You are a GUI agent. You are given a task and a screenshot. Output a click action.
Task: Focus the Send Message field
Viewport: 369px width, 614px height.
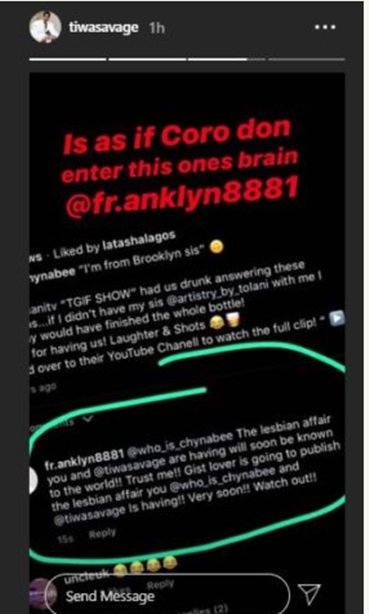point(168,595)
